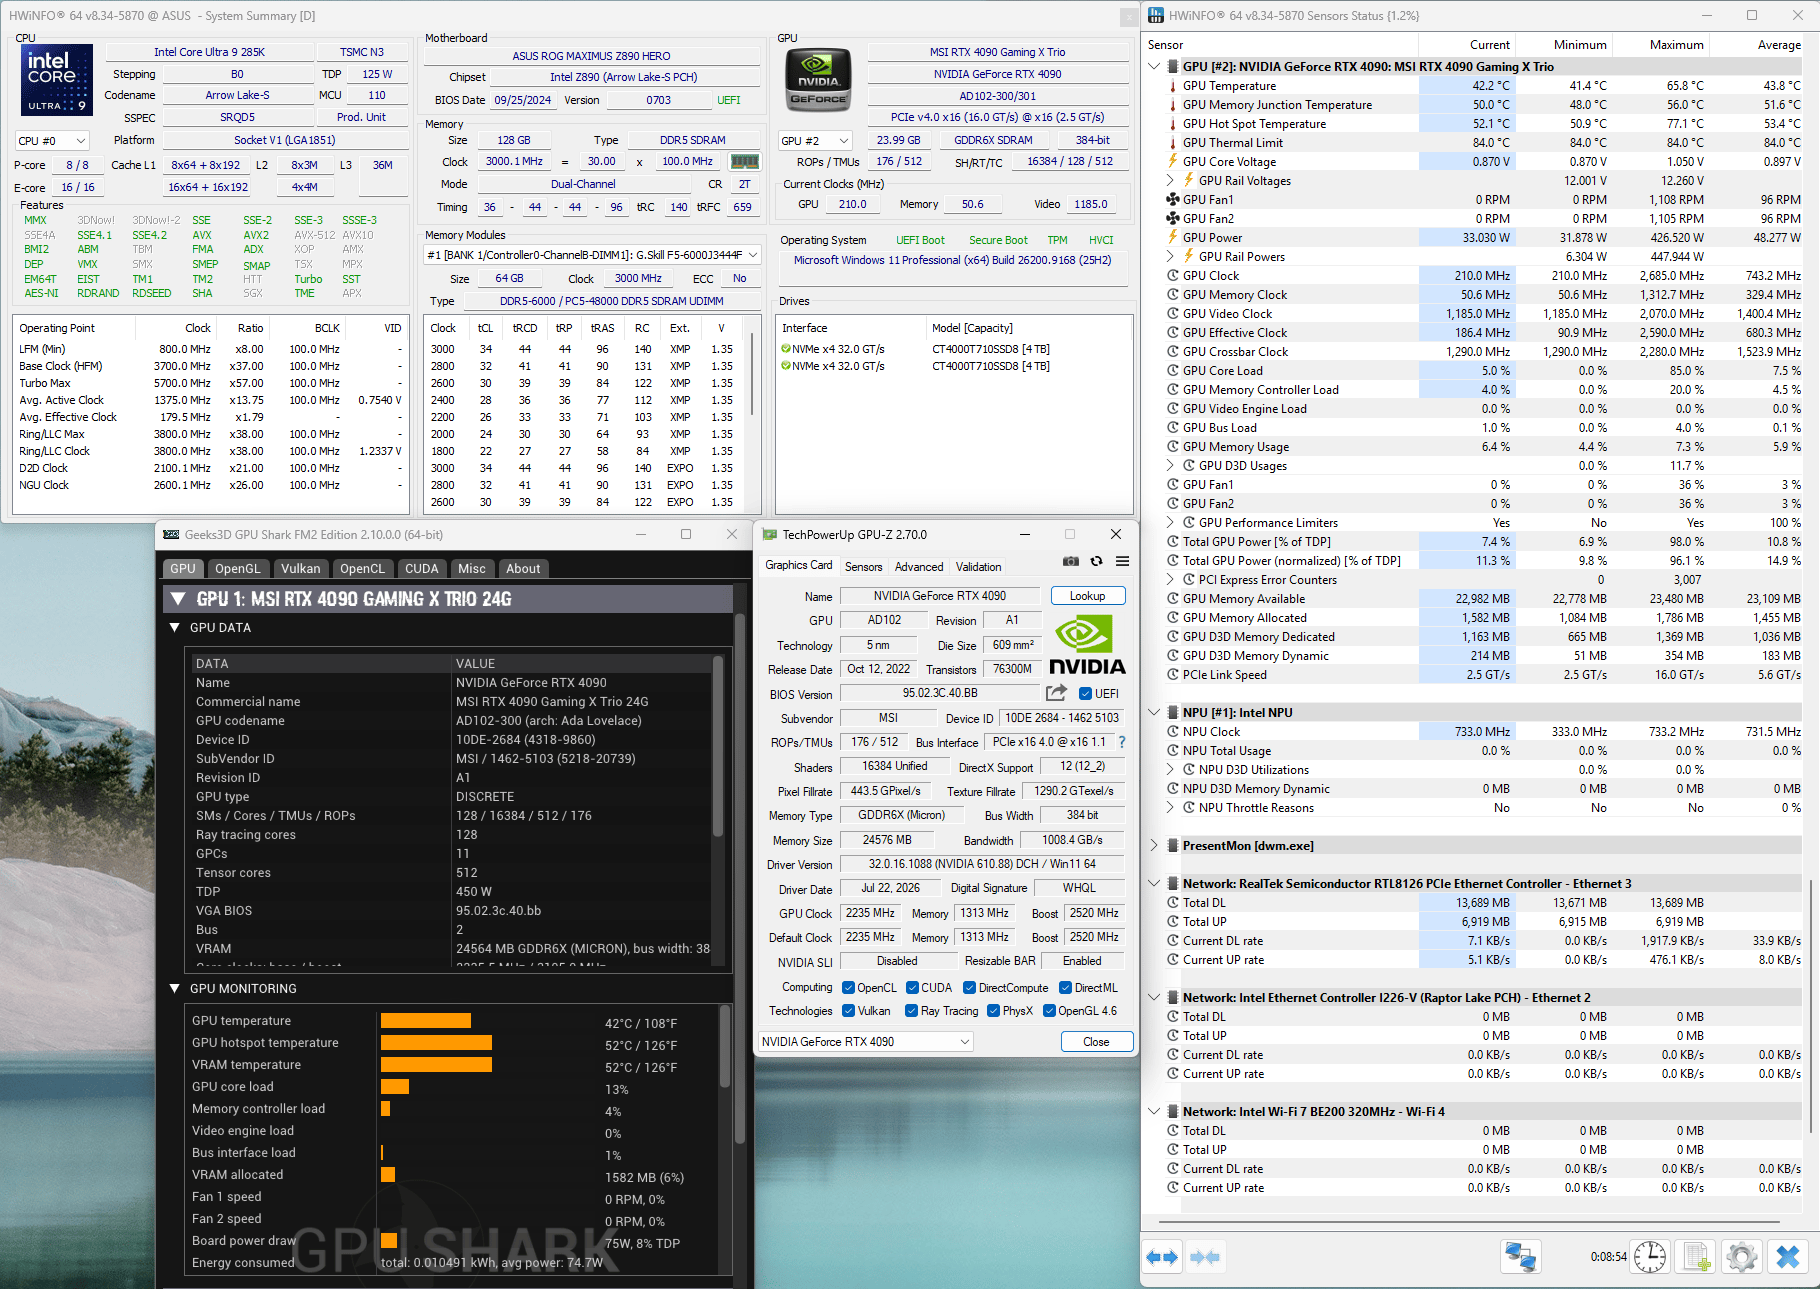The width and height of the screenshot is (1820, 1289).
Task: Toggle the Vulkan technologies checkbox
Action: [848, 1011]
